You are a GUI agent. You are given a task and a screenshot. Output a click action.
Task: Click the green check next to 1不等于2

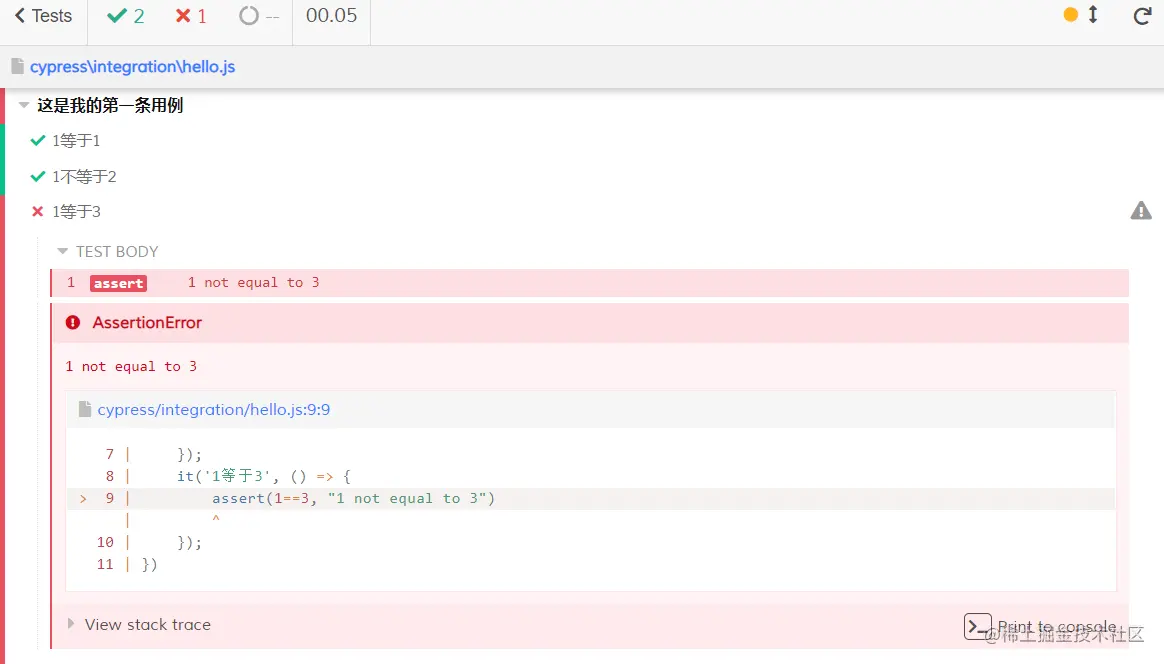coord(38,177)
